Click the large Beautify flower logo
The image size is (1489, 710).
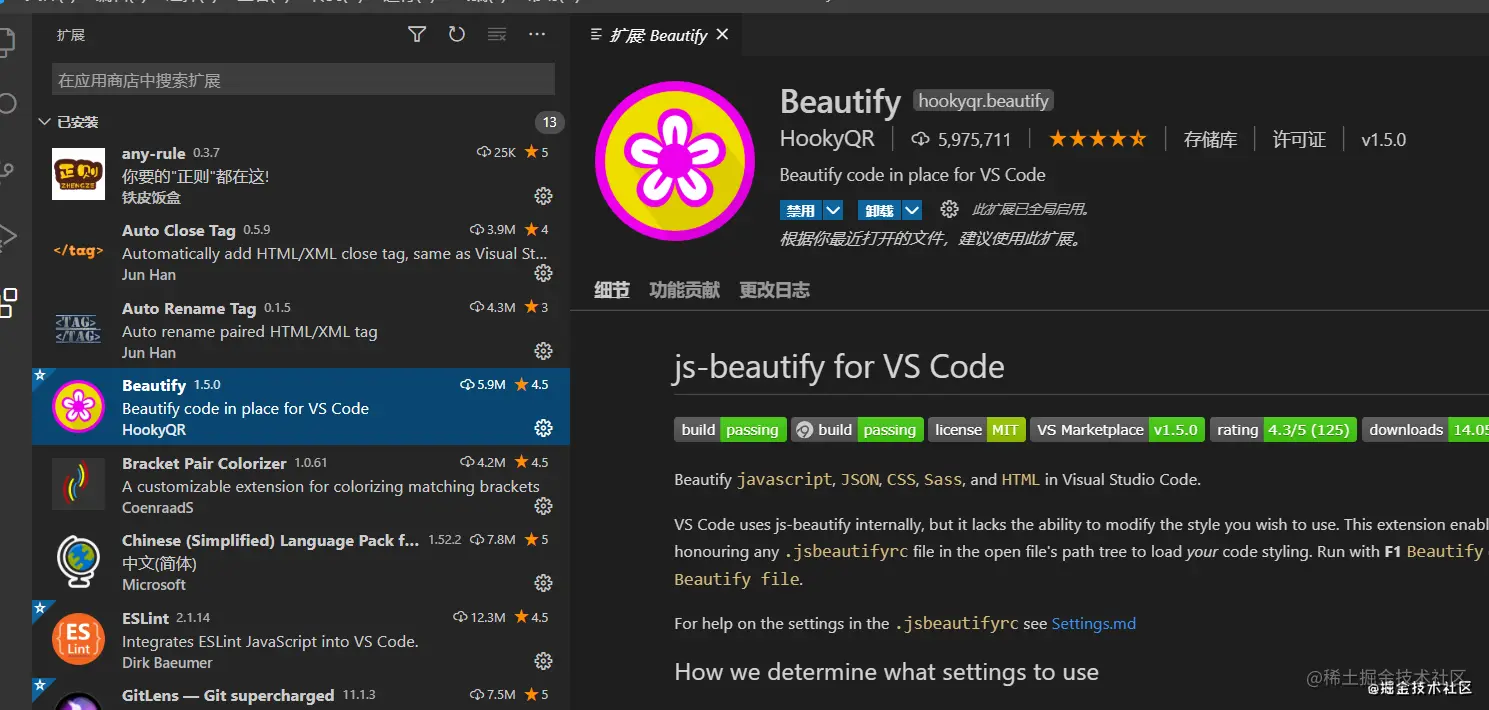[675, 162]
